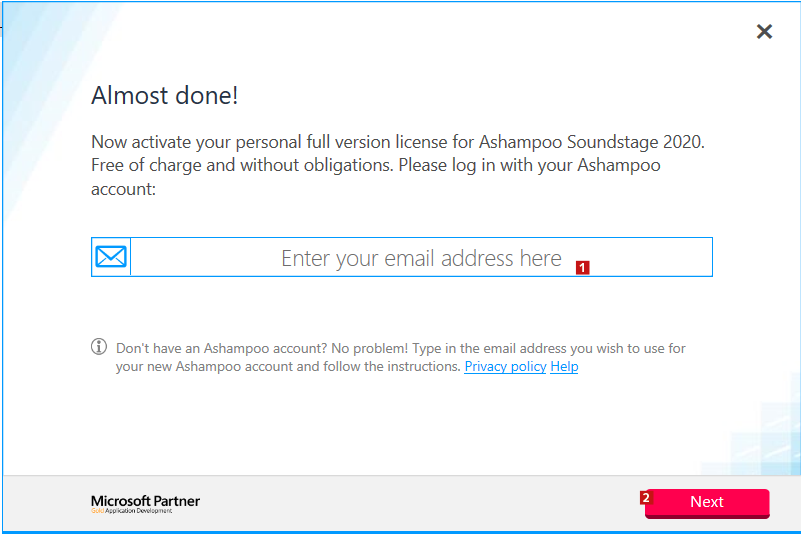801x534 pixels.
Task: Click the 'Ashampoo Soundstage 2020' license text
Action: tap(591, 142)
